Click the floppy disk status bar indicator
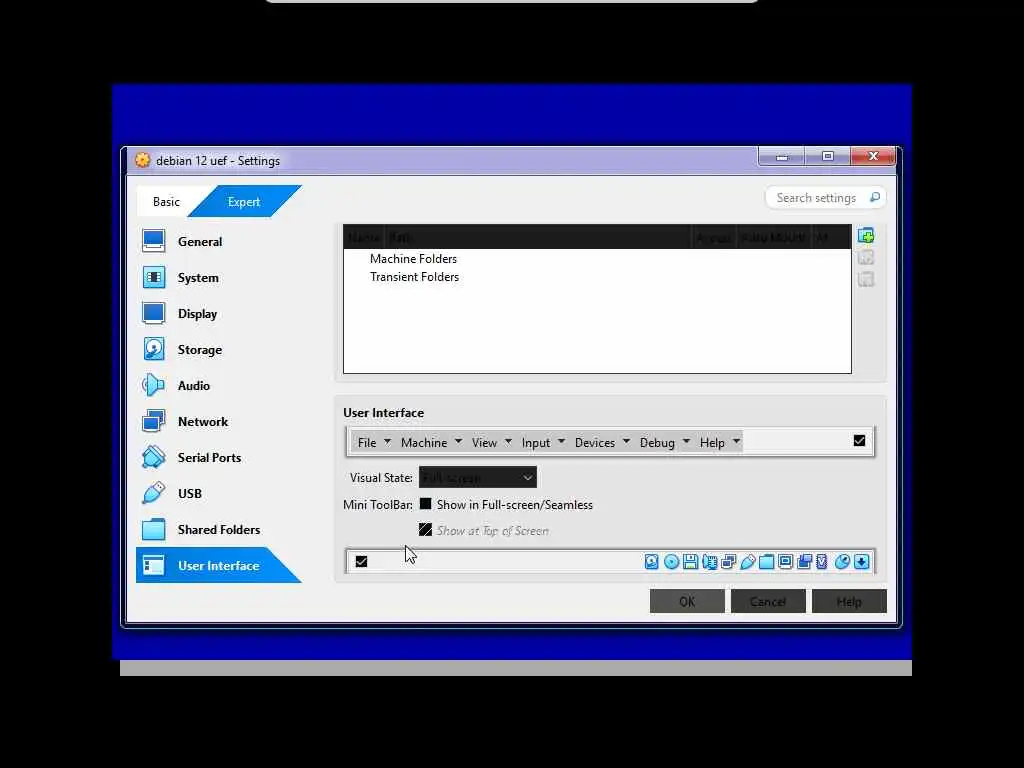 click(x=690, y=562)
